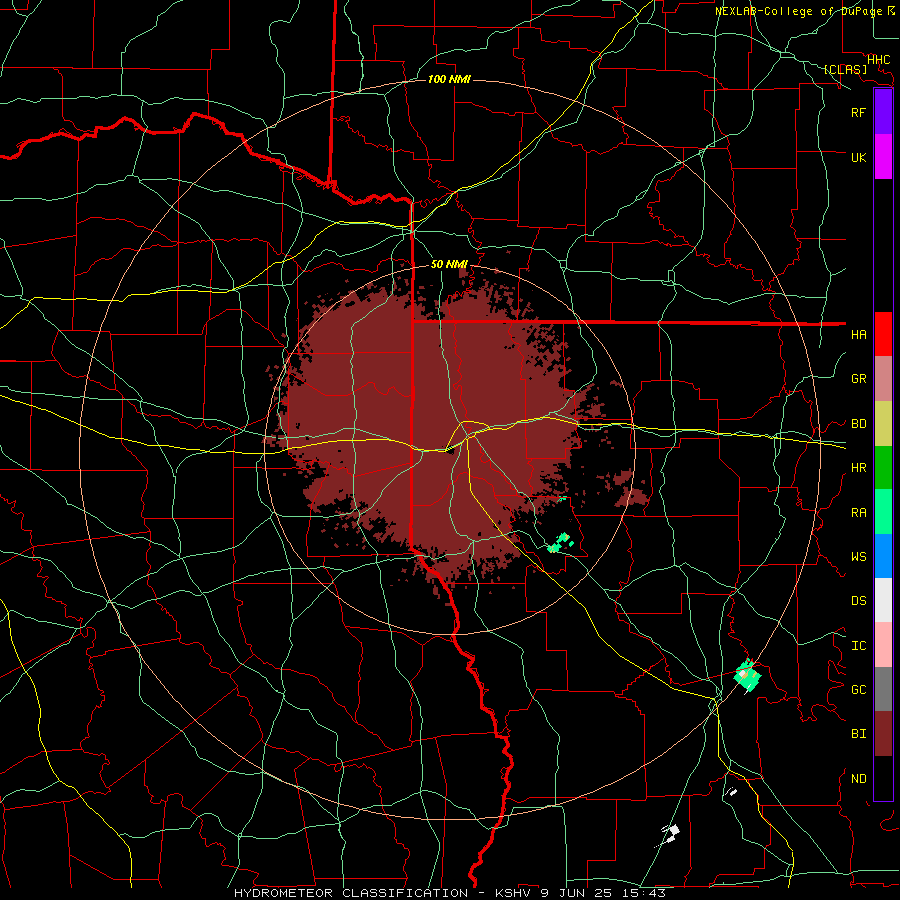Click the IC legend label
The height and width of the screenshot is (900, 900).
(859, 646)
